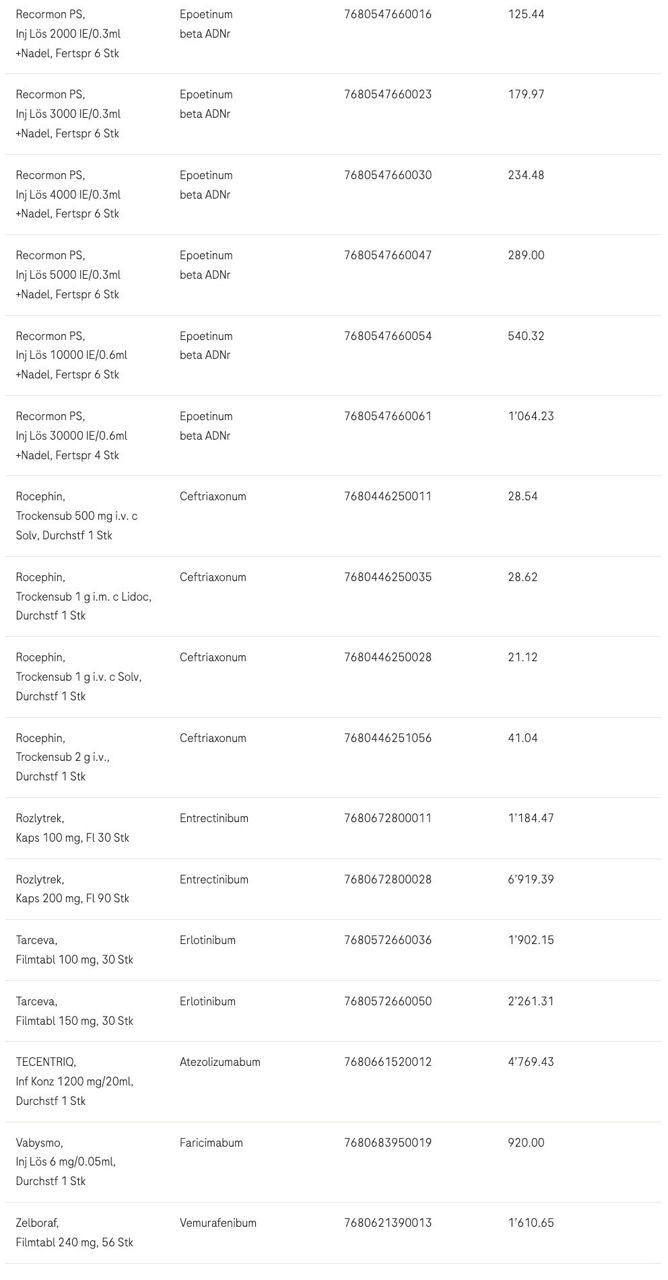Select Vabysmo Inj Lös product name

point(65,1162)
